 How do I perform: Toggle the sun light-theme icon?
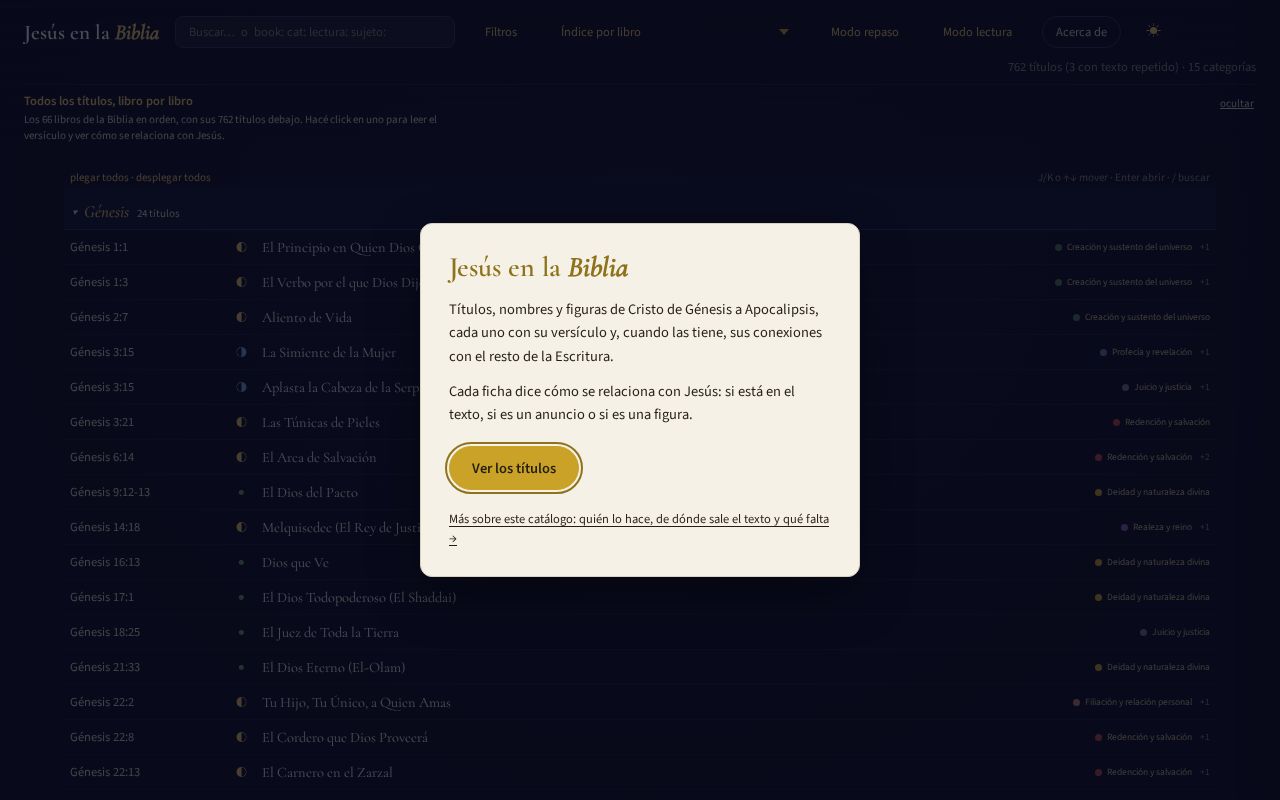pos(1153,31)
